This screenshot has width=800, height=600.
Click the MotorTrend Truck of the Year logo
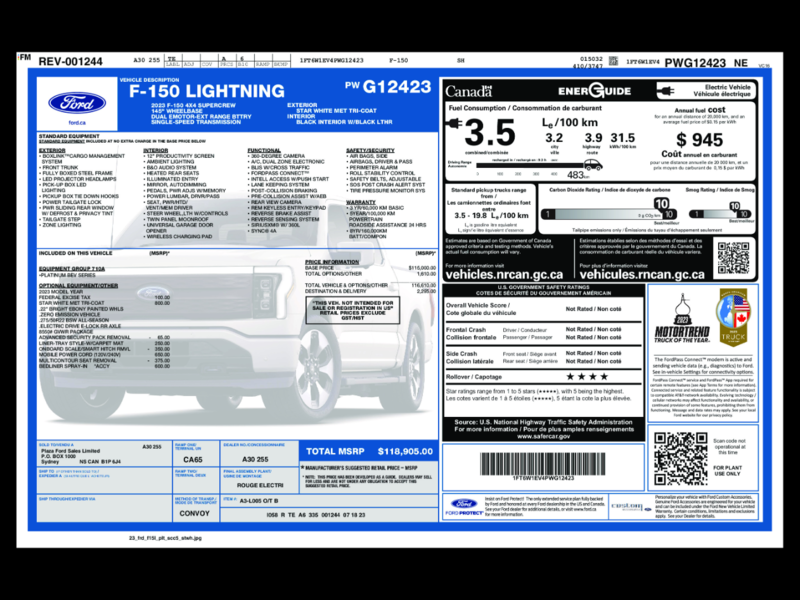coord(682,320)
